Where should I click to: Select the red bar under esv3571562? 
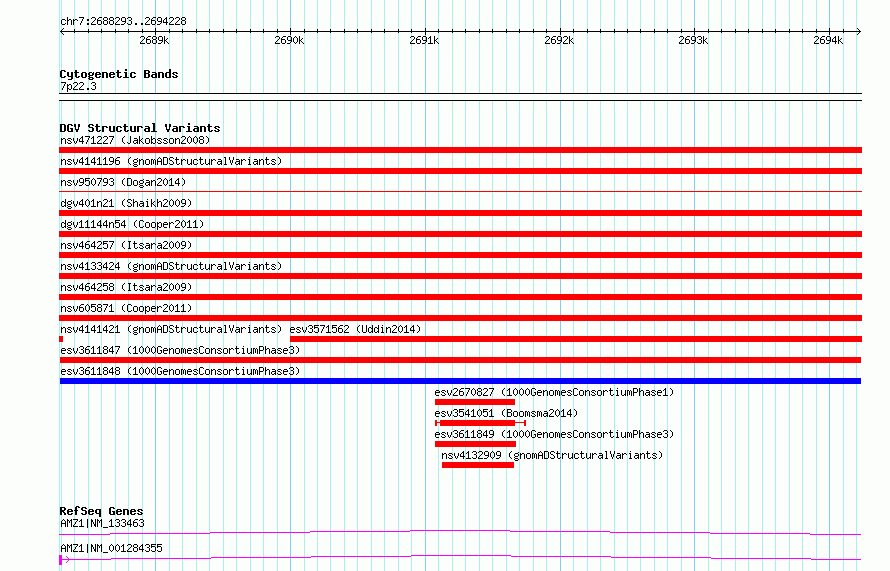pos(576,339)
